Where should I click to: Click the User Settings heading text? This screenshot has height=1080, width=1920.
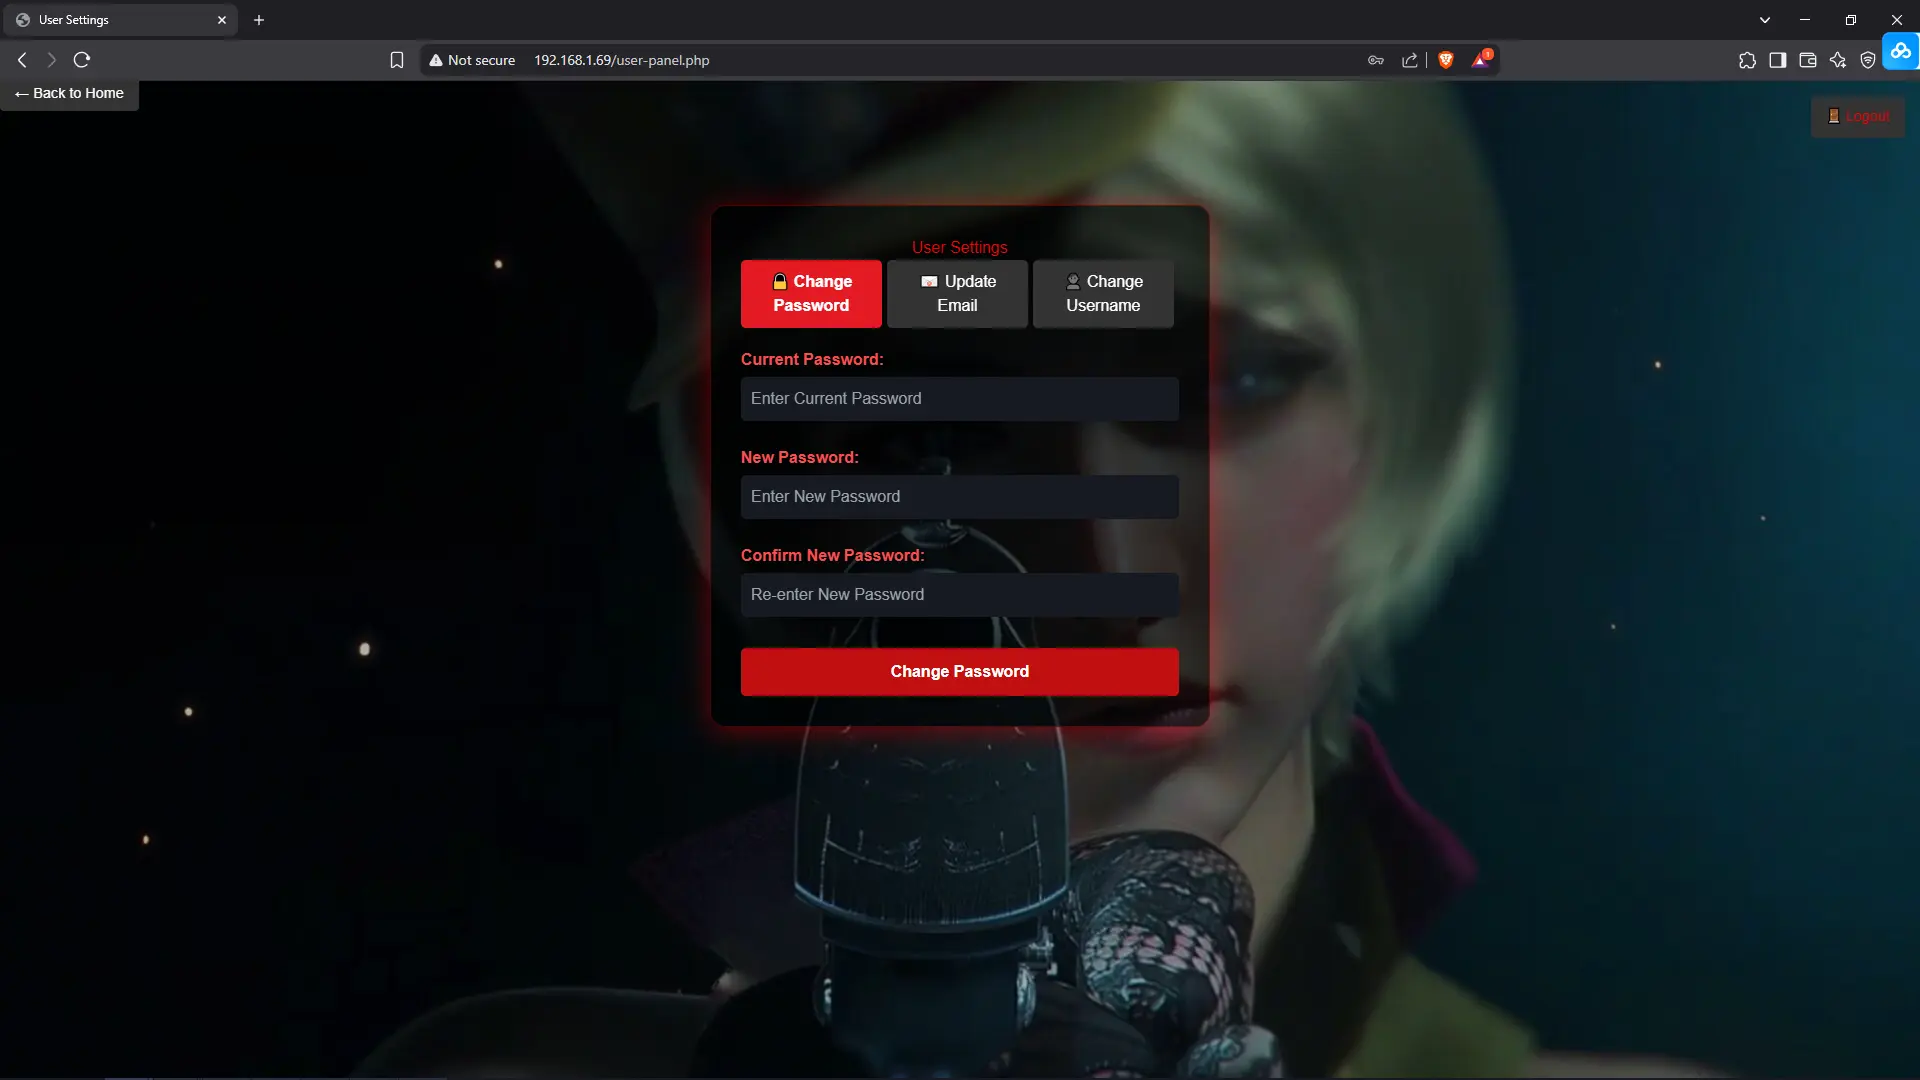click(x=959, y=247)
